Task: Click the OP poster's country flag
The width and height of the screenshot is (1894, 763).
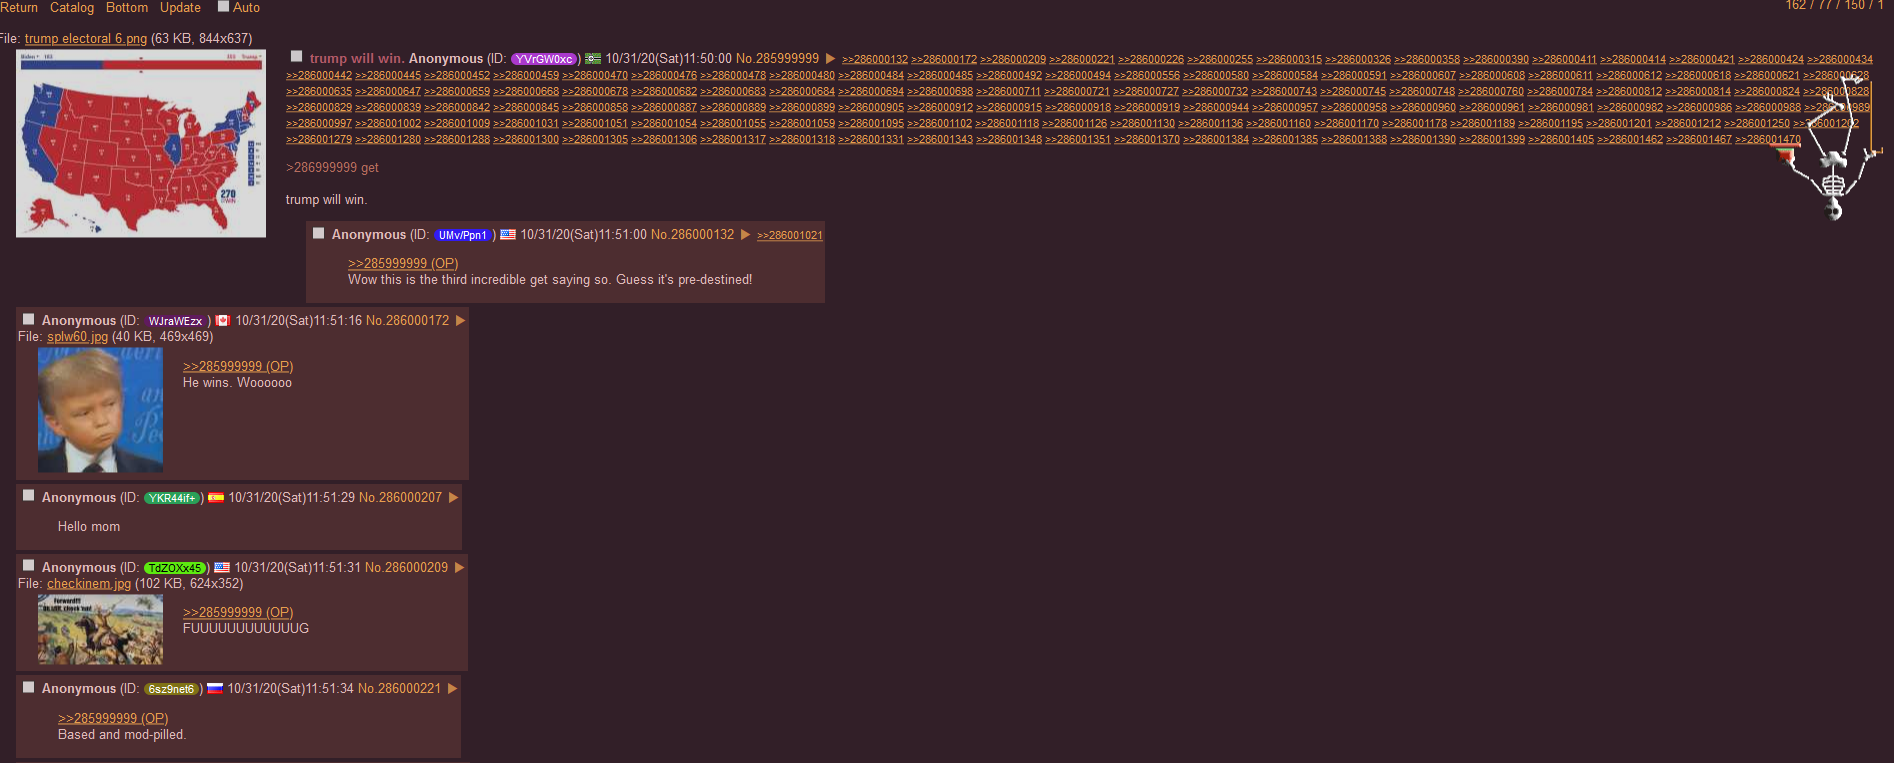Action: click(x=593, y=59)
